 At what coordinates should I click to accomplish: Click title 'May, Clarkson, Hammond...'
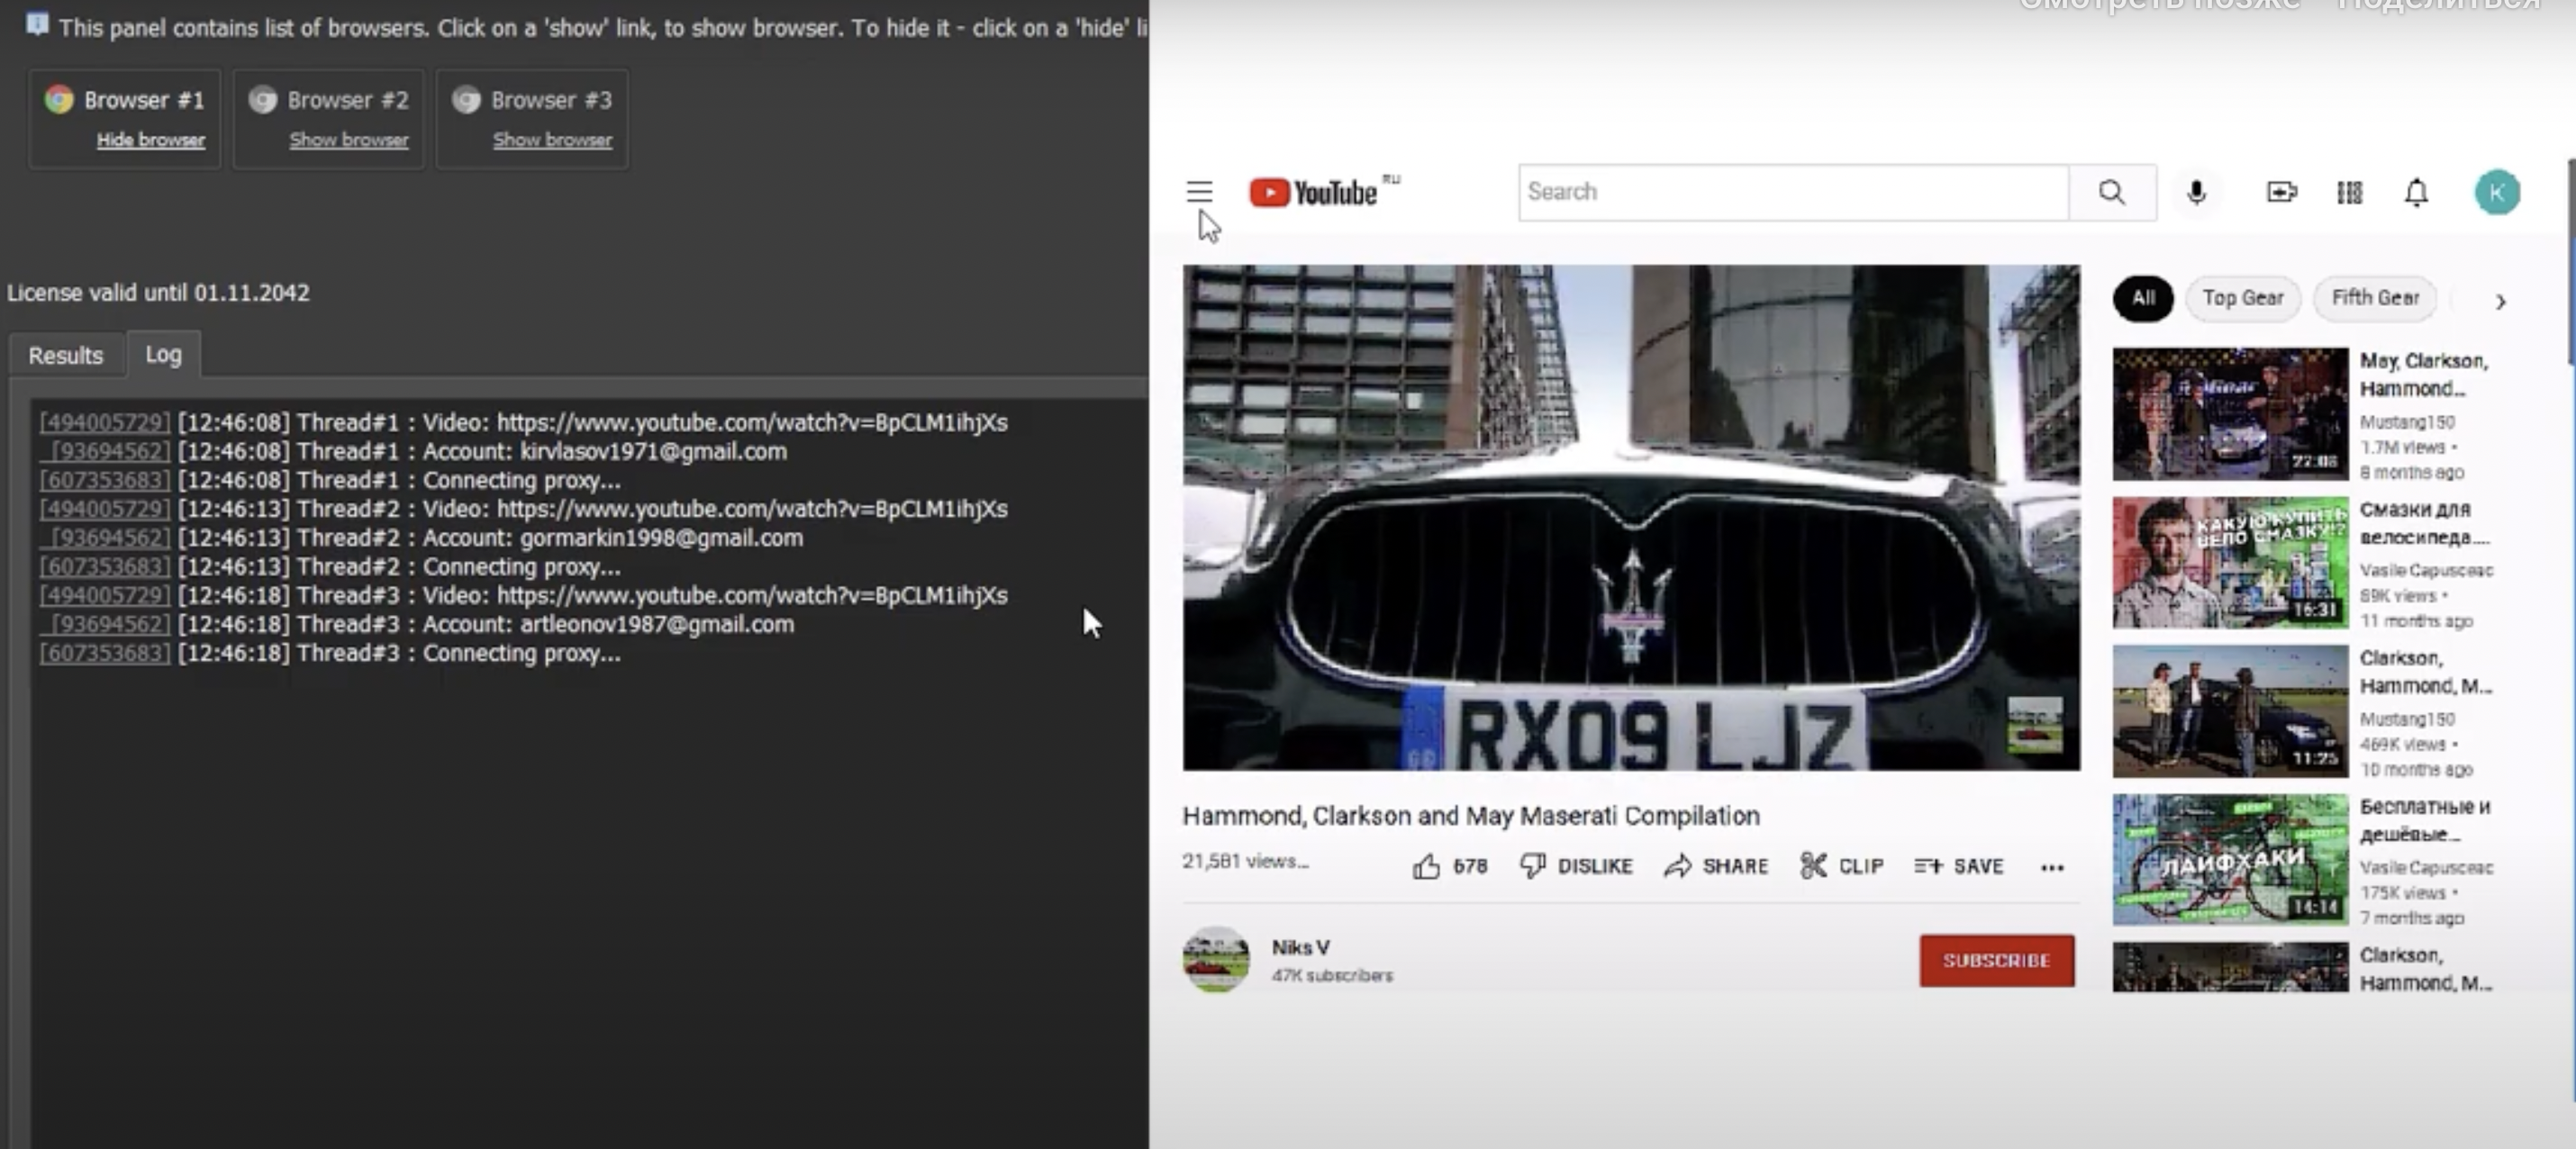2424,374
